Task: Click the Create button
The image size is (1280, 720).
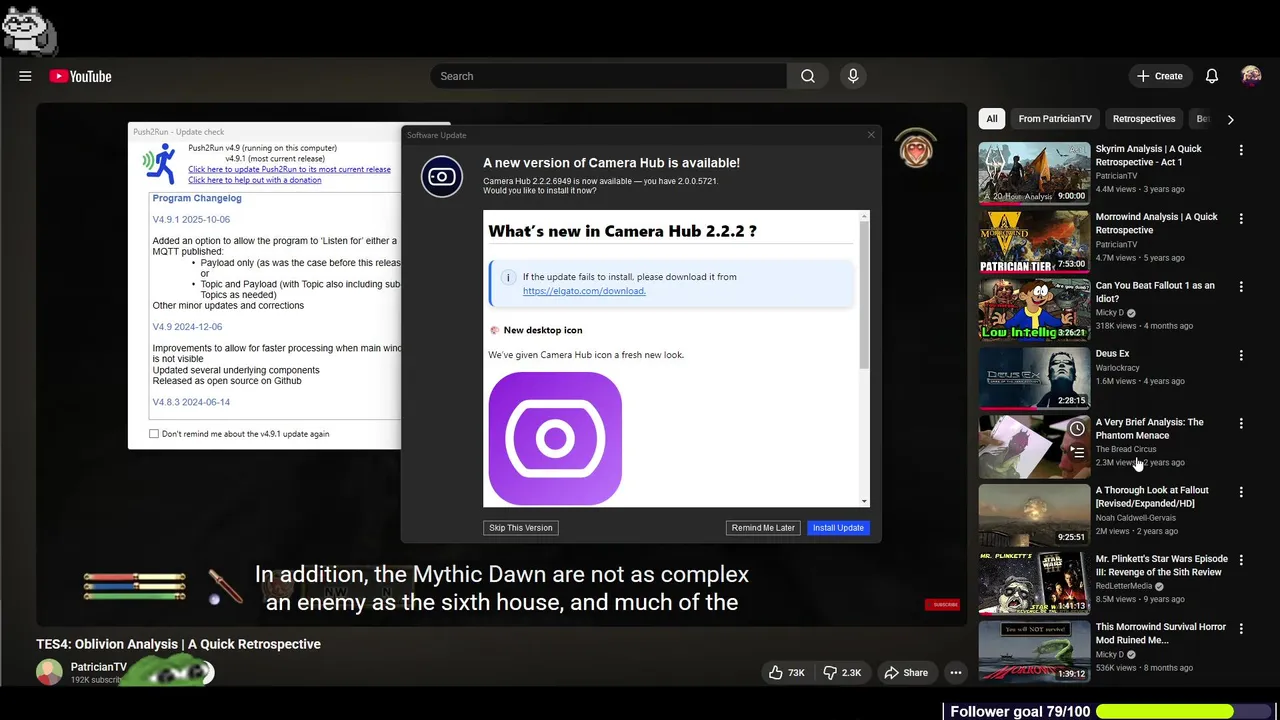Action: [x=1160, y=76]
